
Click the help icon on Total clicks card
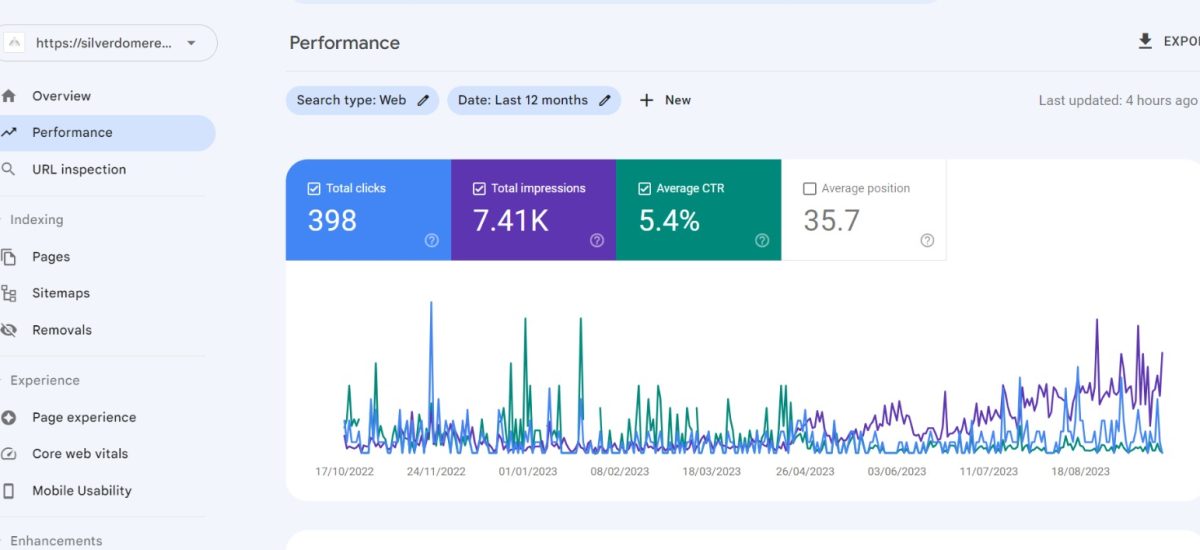(x=432, y=240)
